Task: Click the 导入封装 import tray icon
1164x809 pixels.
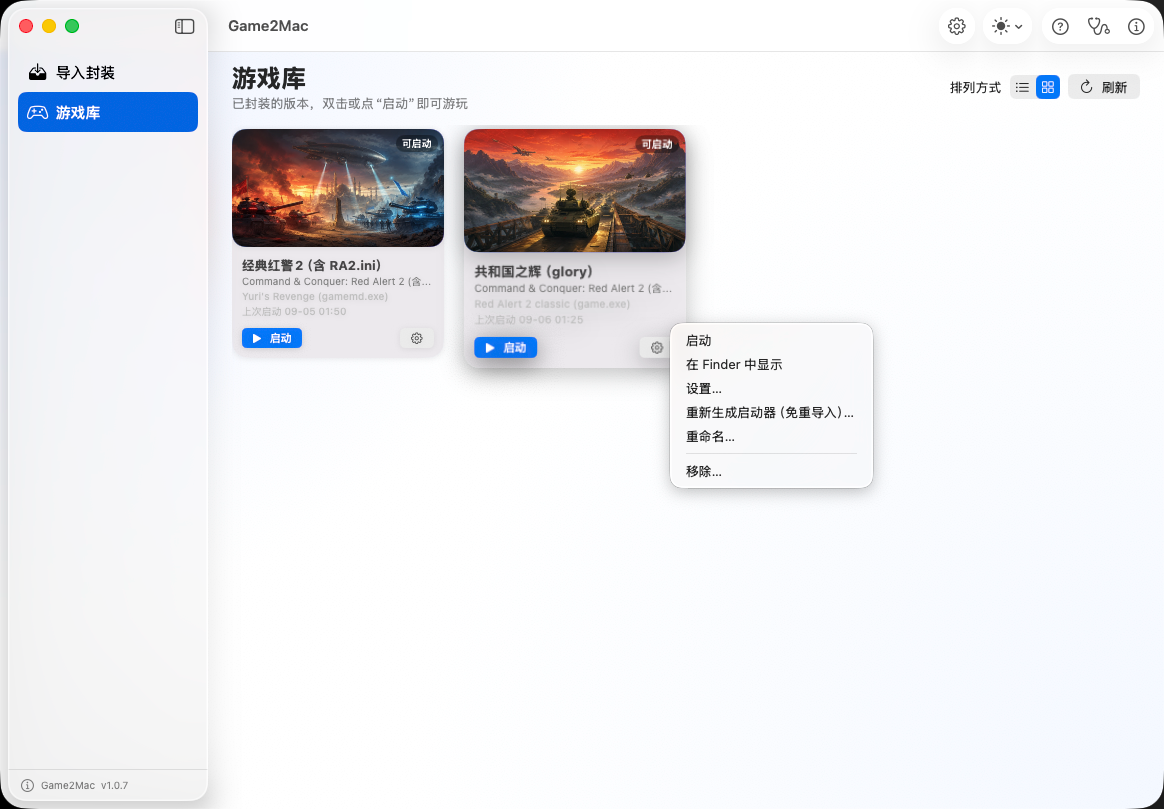Action: click(37, 72)
